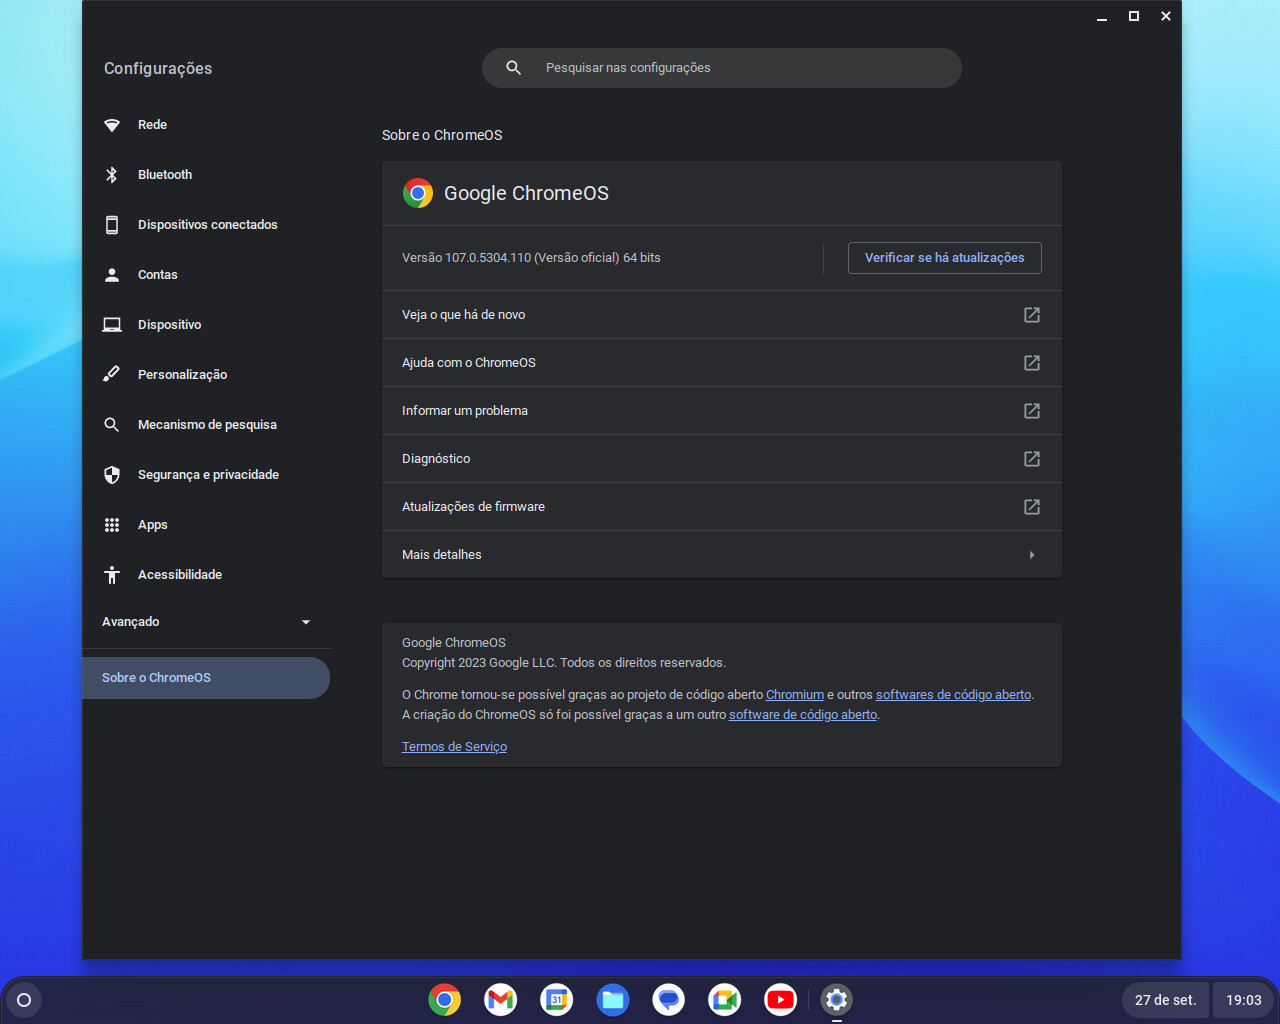Click the Versão 107.0.5304.110 text

click(x=531, y=258)
